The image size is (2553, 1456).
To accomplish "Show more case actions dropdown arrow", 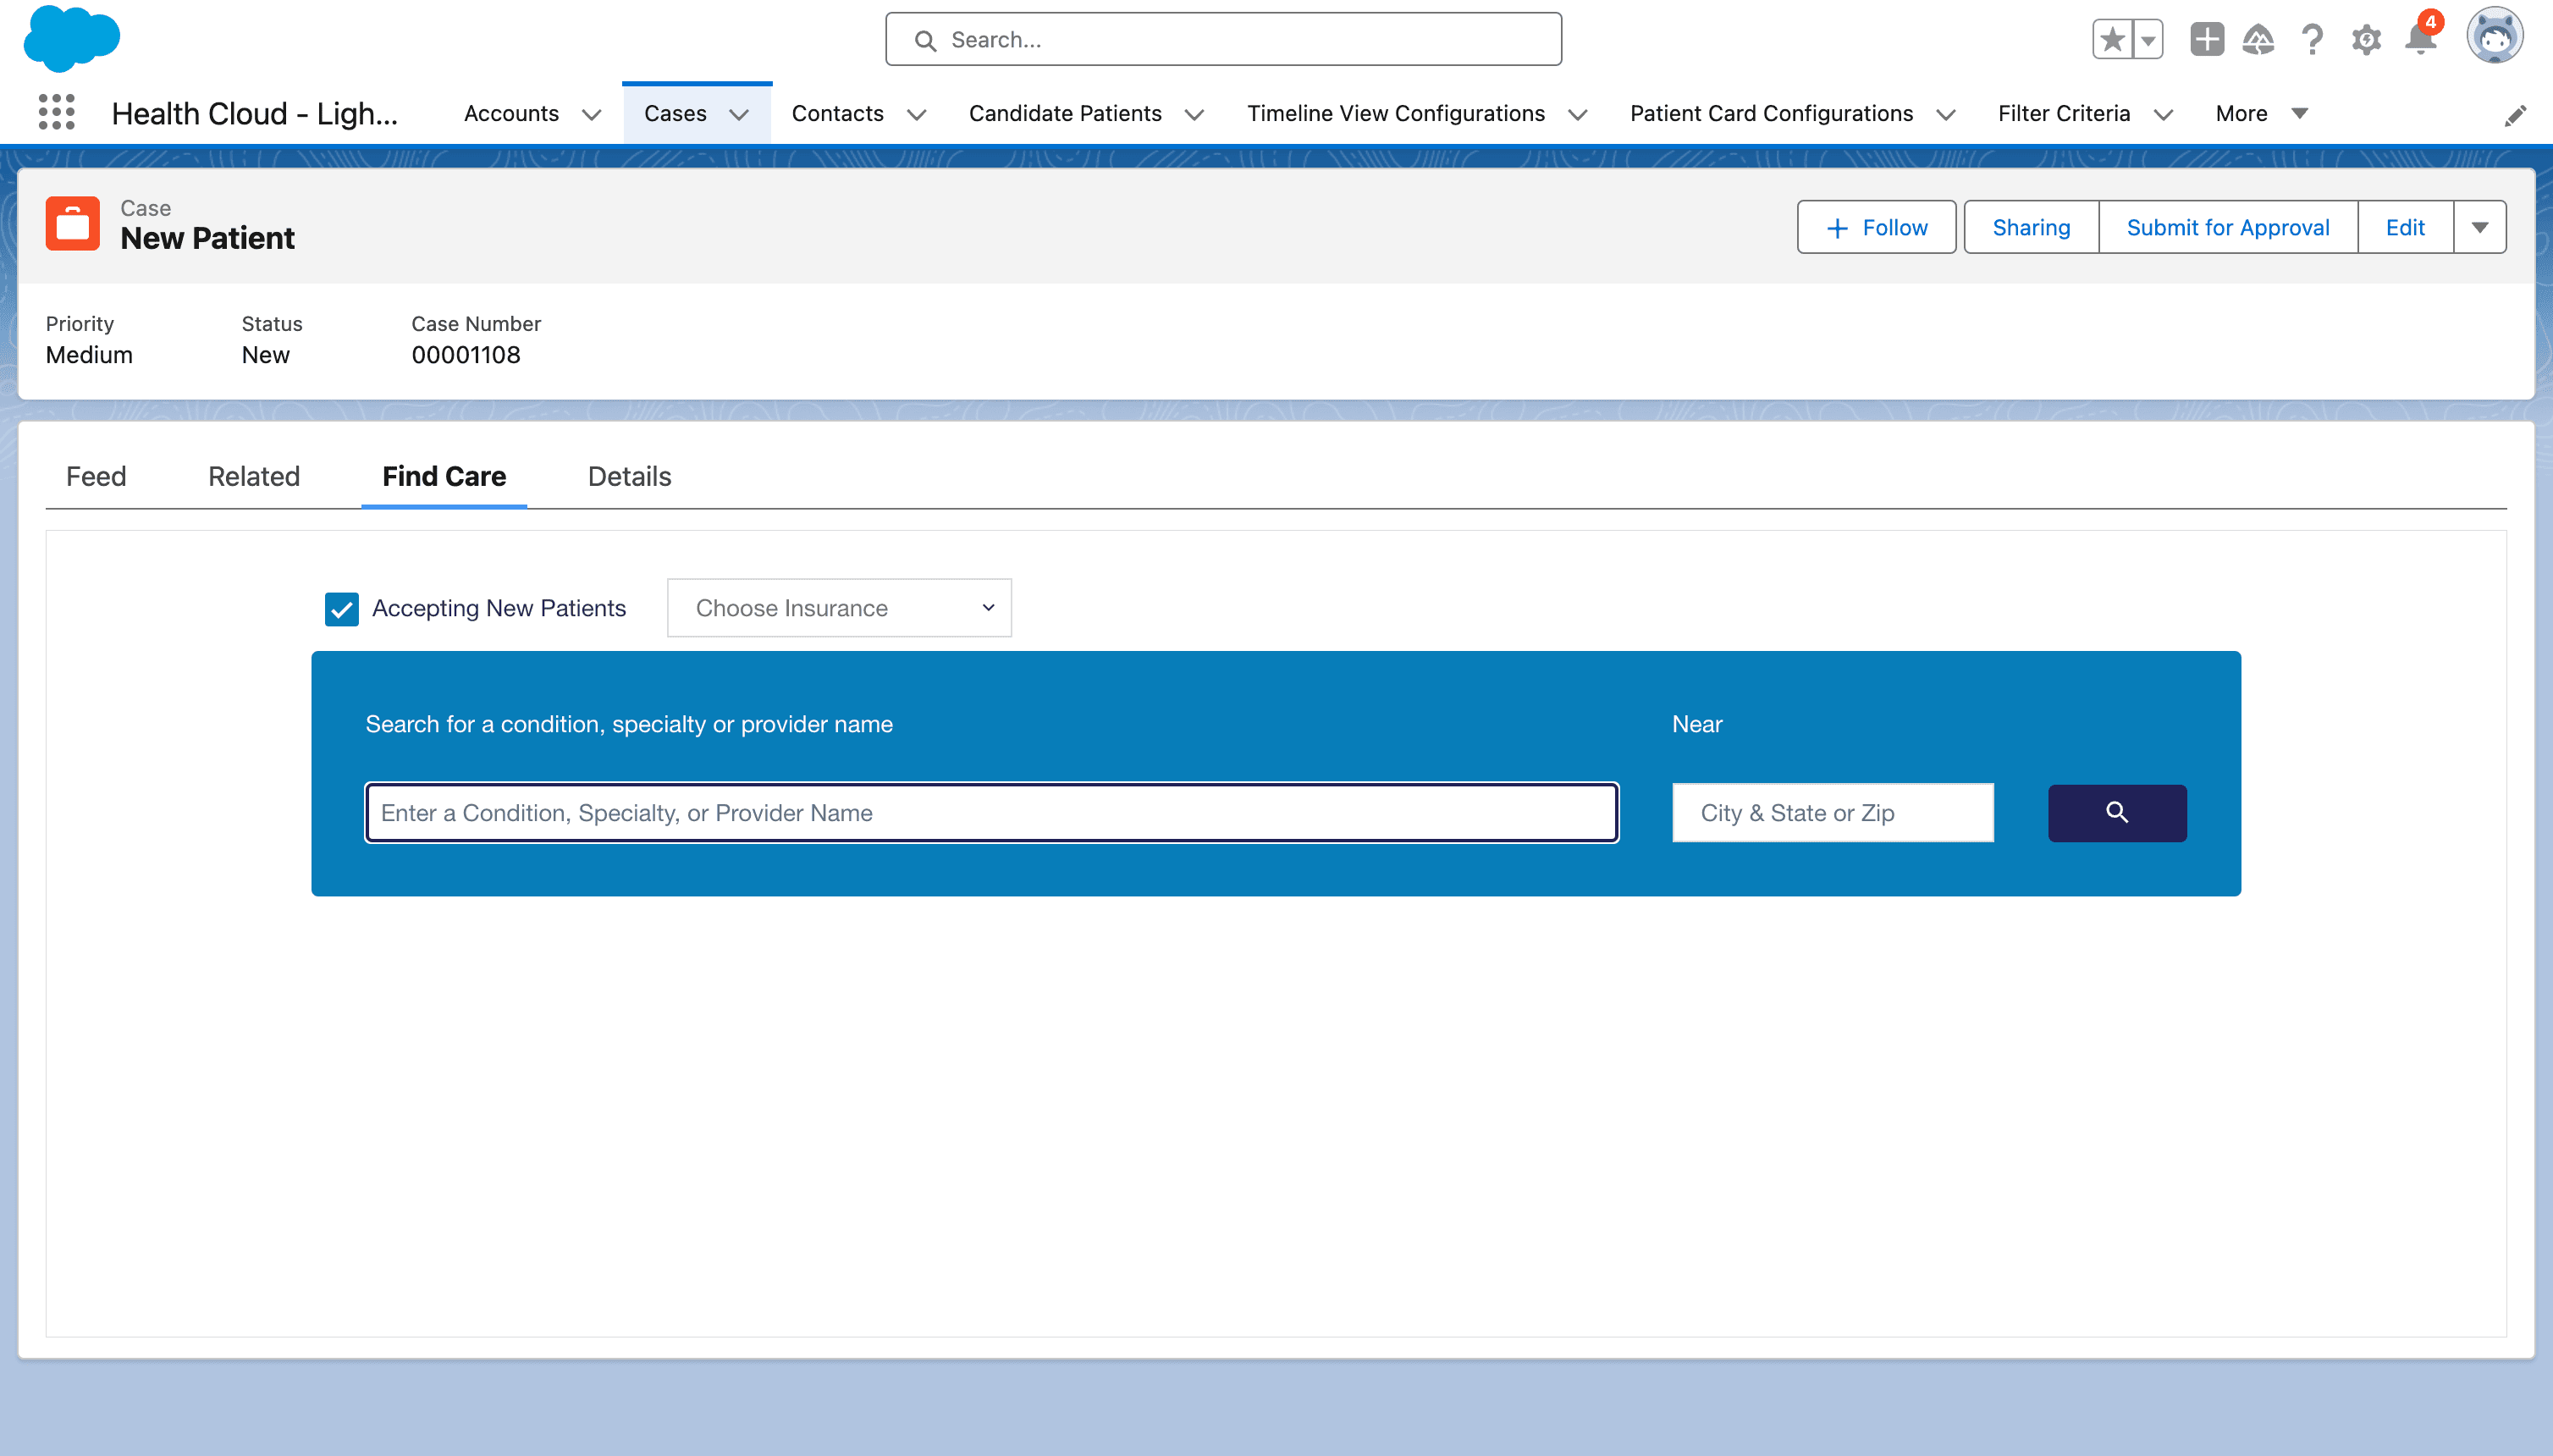I will tap(2479, 227).
